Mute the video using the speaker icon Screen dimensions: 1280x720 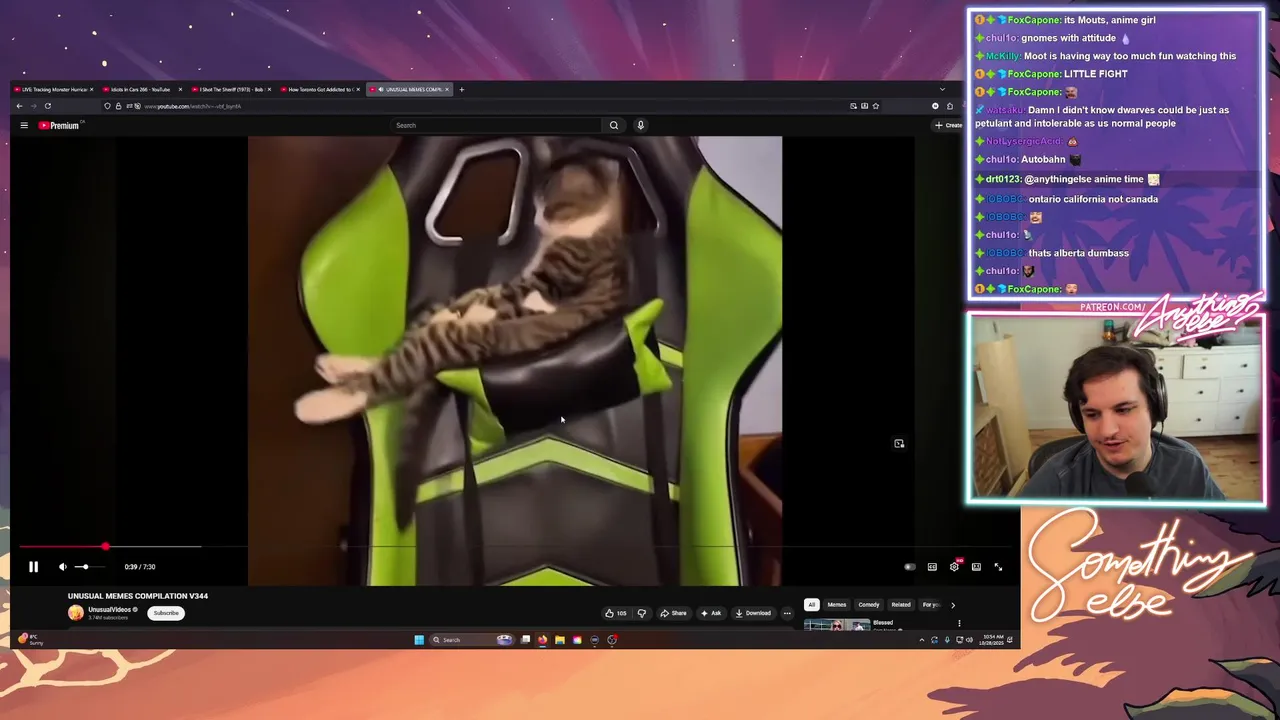tap(62, 567)
